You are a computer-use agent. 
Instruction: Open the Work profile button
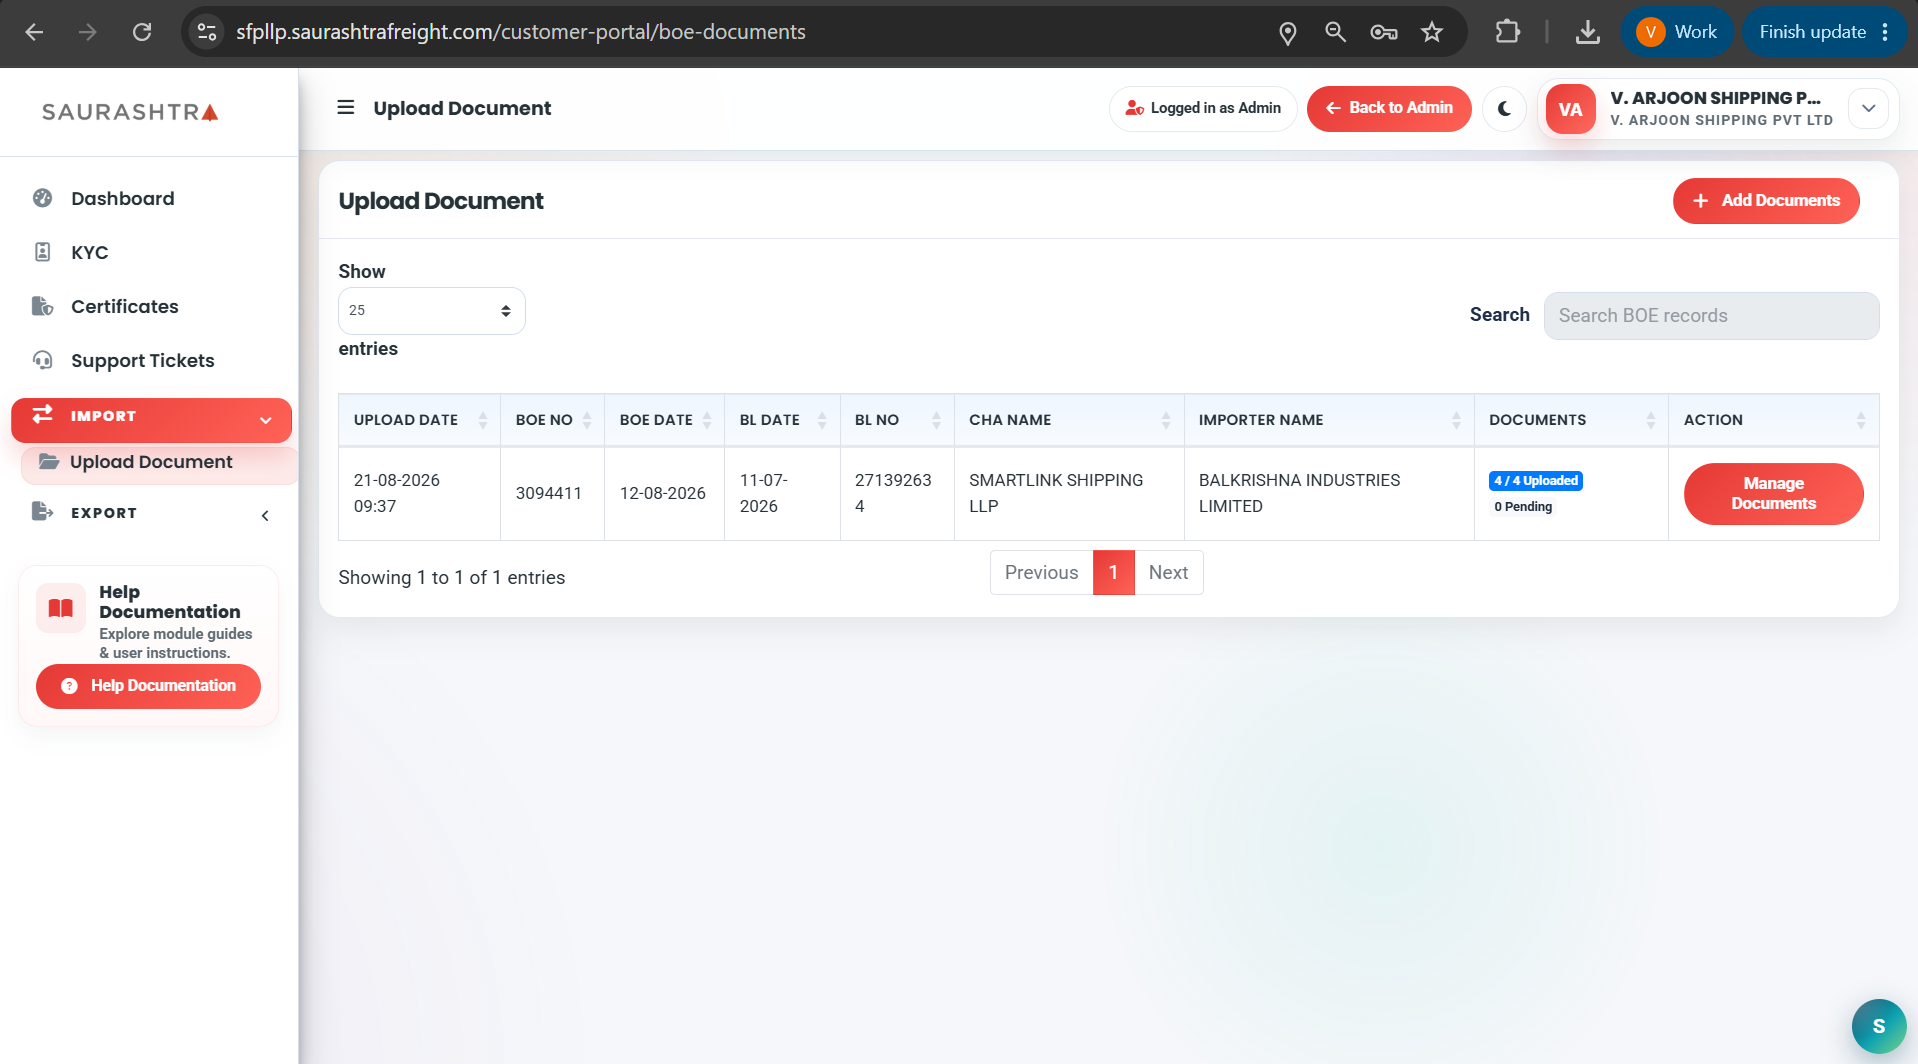pyautogui.click(x=1678, y=32)
